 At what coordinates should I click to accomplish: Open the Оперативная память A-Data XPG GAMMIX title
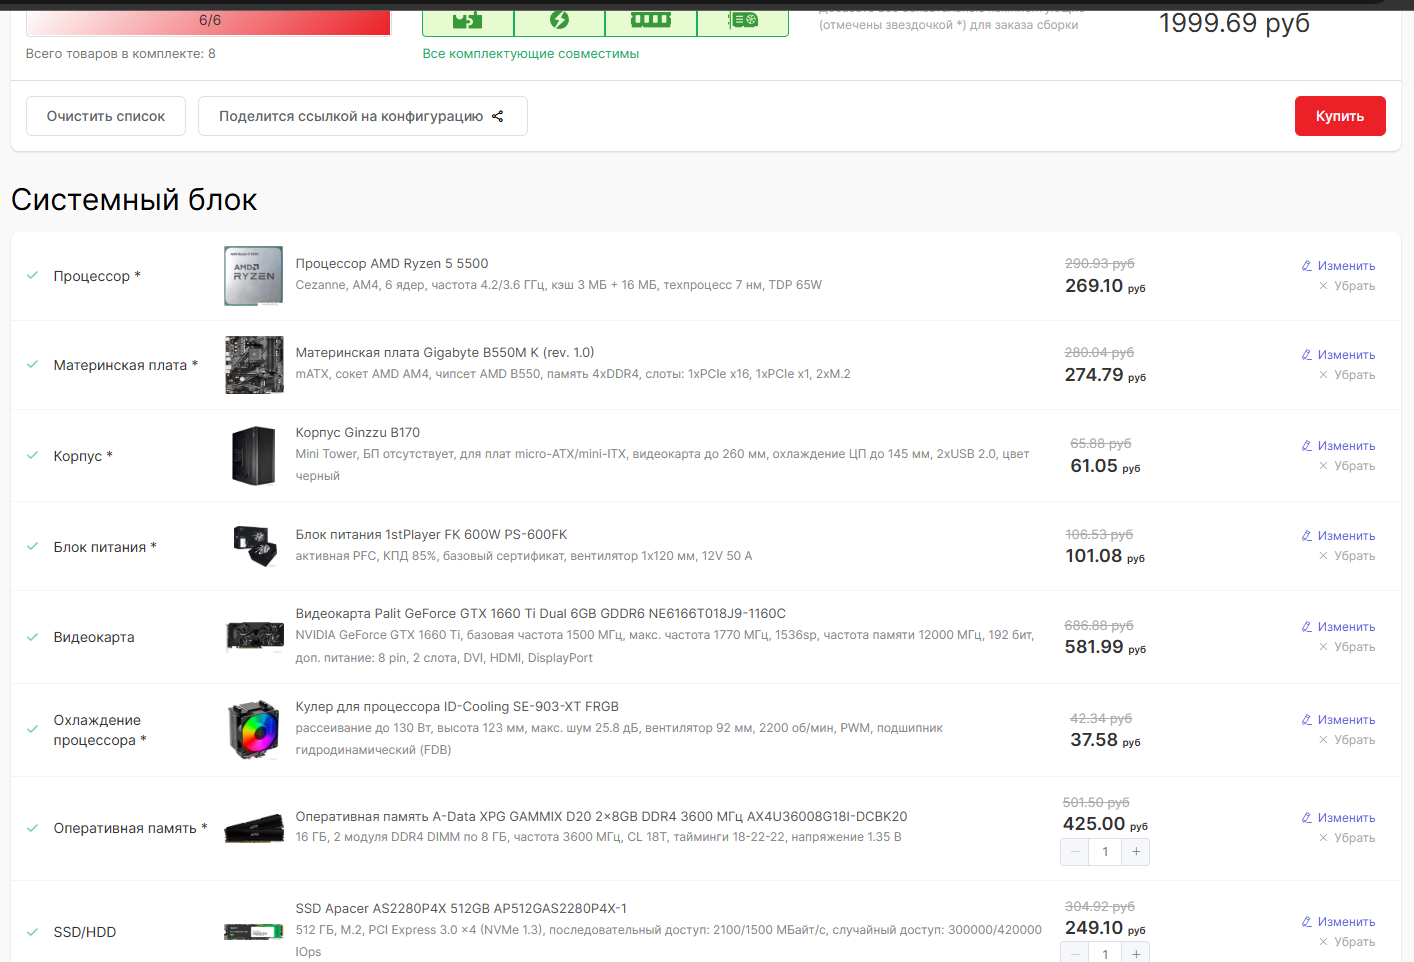[x=601, y=817]
